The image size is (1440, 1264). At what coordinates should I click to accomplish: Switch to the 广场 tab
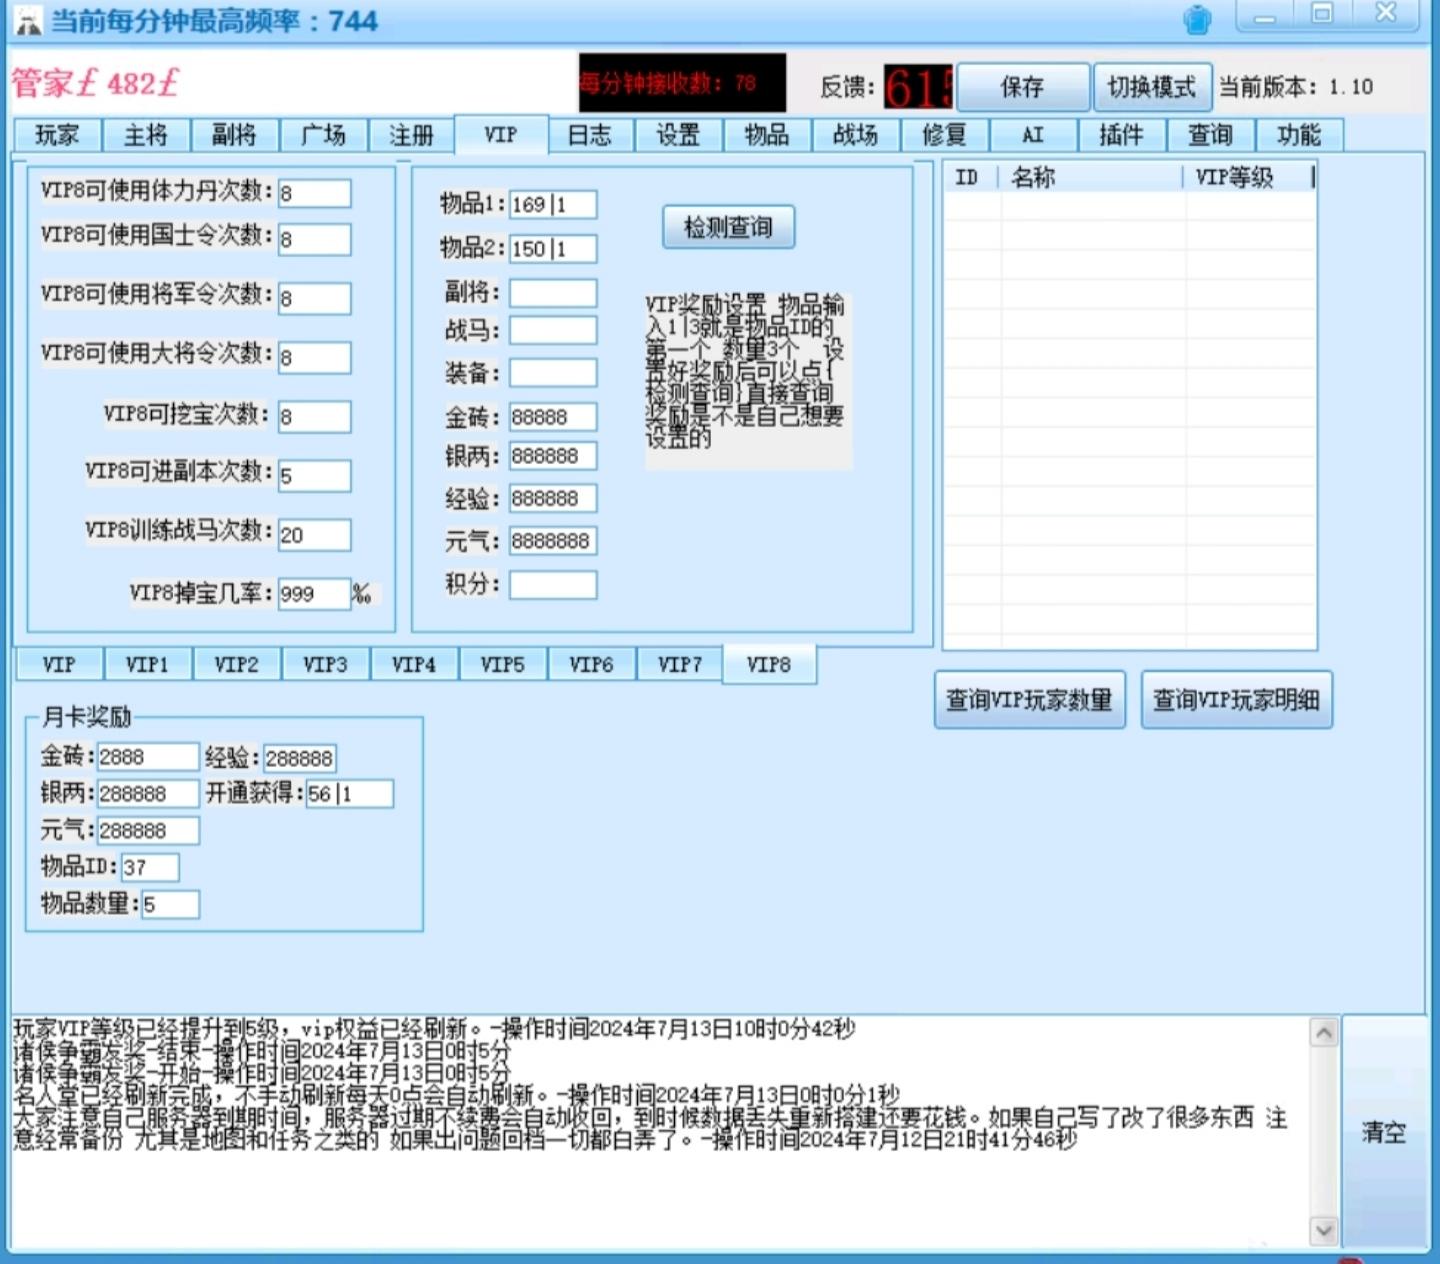tap(323, 135)
